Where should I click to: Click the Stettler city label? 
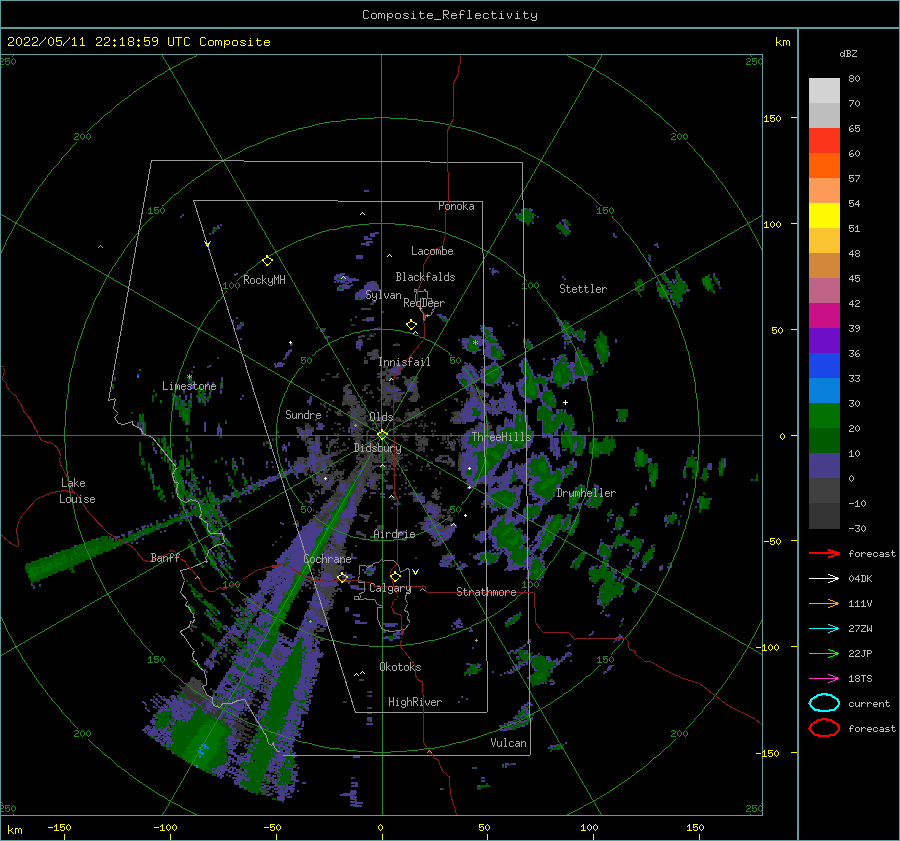[x=583, y=289]
